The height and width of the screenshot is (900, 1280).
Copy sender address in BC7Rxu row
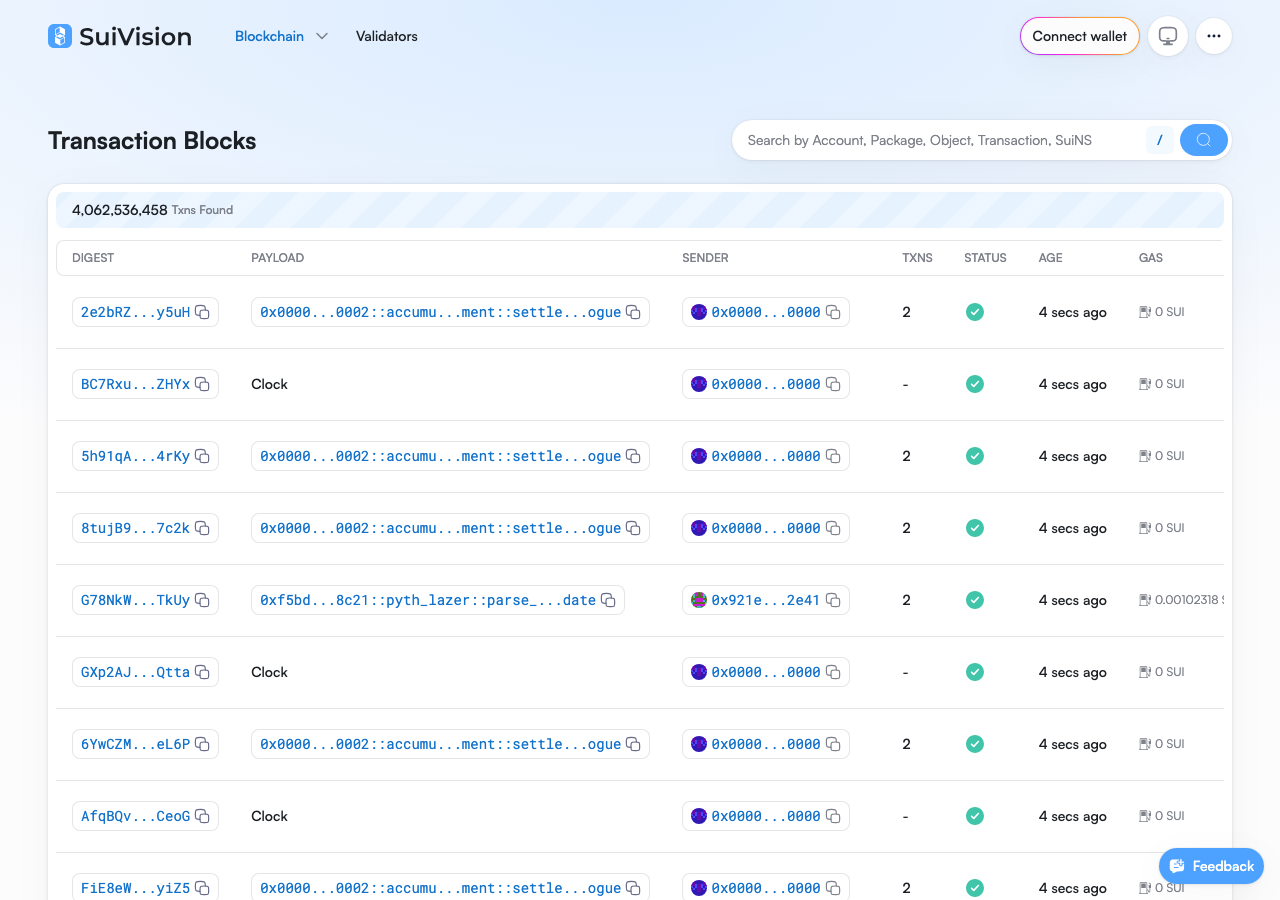tap(832, 384)
